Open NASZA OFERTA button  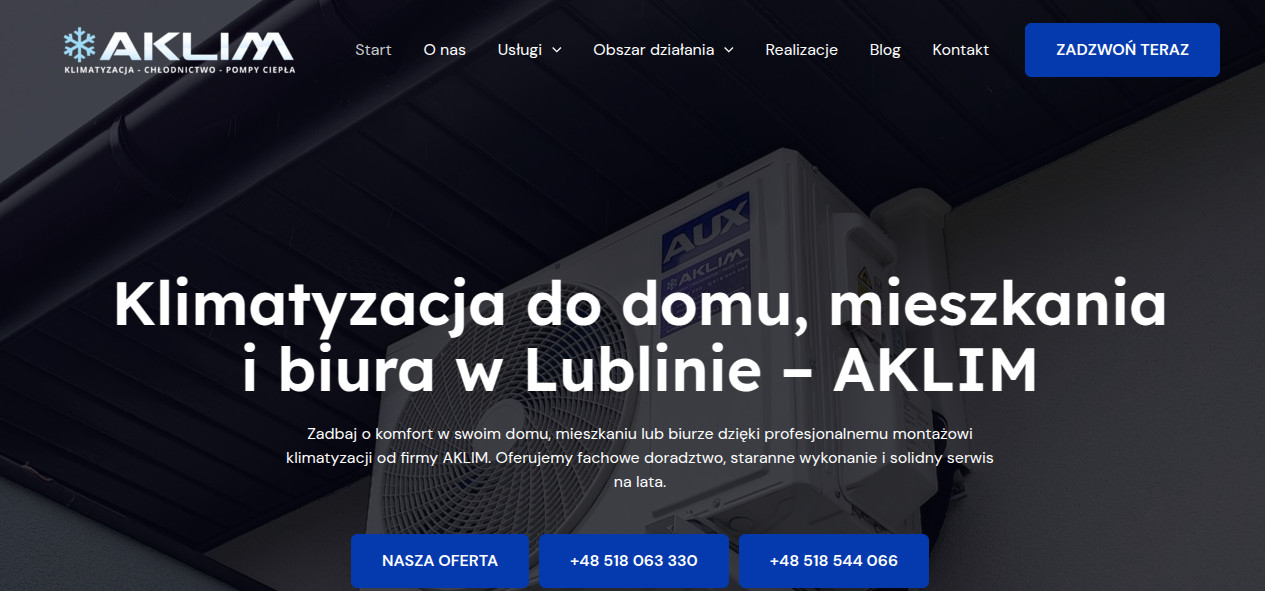[440, 561]
